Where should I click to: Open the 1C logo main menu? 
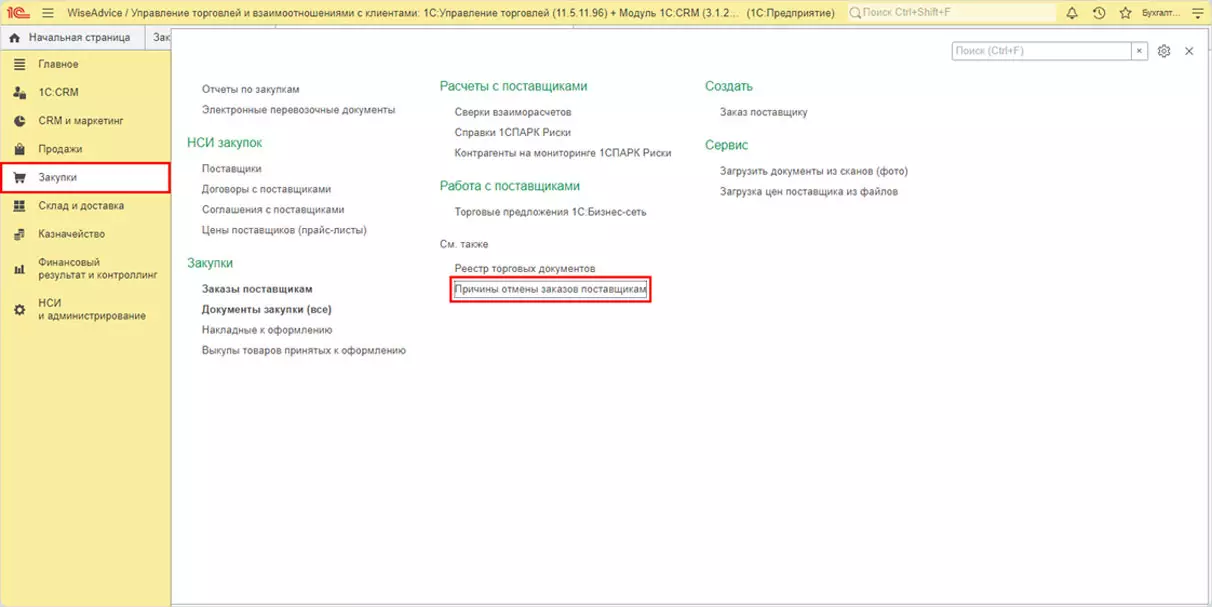click(16, 13)
